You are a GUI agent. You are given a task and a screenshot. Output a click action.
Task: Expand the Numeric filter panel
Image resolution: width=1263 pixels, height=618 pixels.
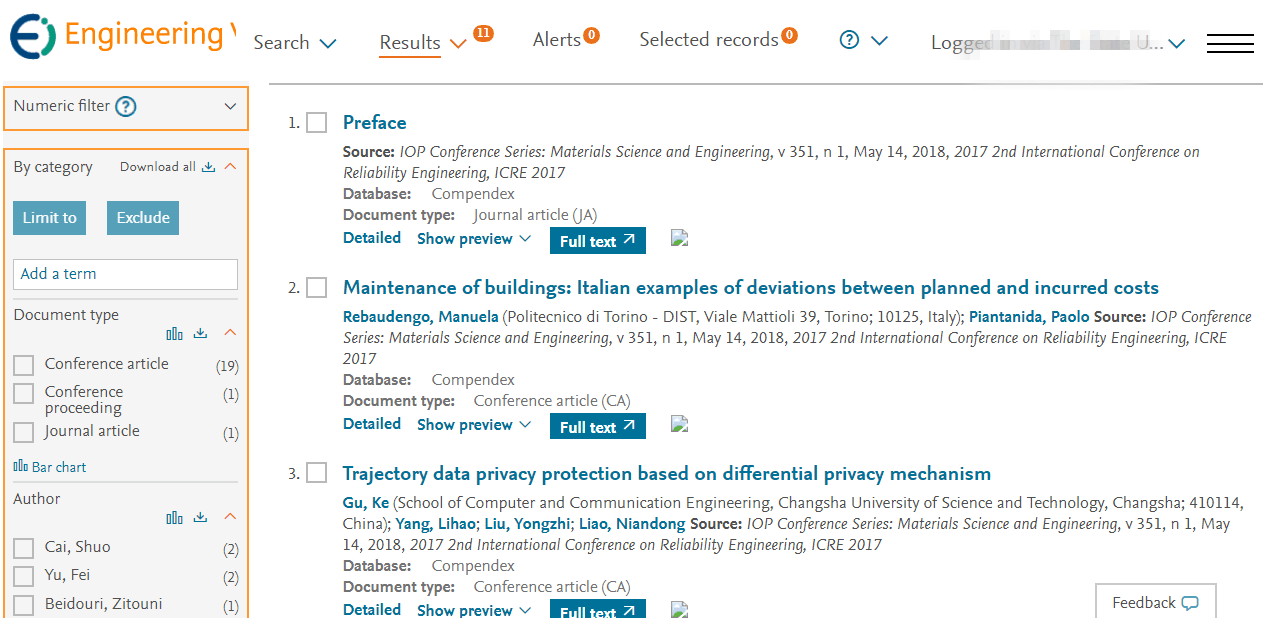[x=230, y=106]
